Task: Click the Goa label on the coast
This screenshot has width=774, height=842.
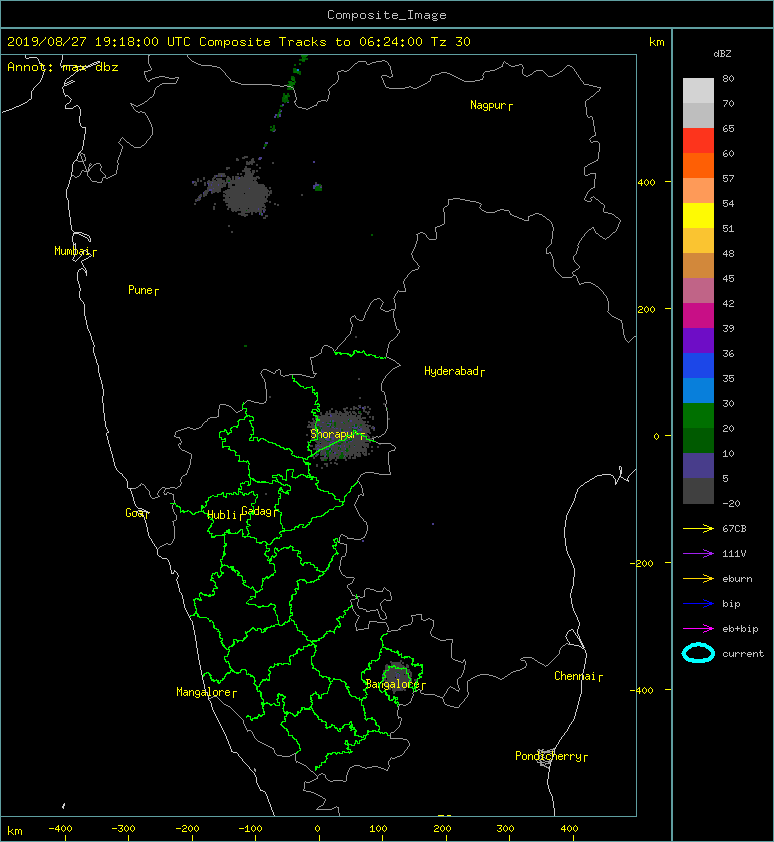Action: pyautogui.click(x=134, y=513)
